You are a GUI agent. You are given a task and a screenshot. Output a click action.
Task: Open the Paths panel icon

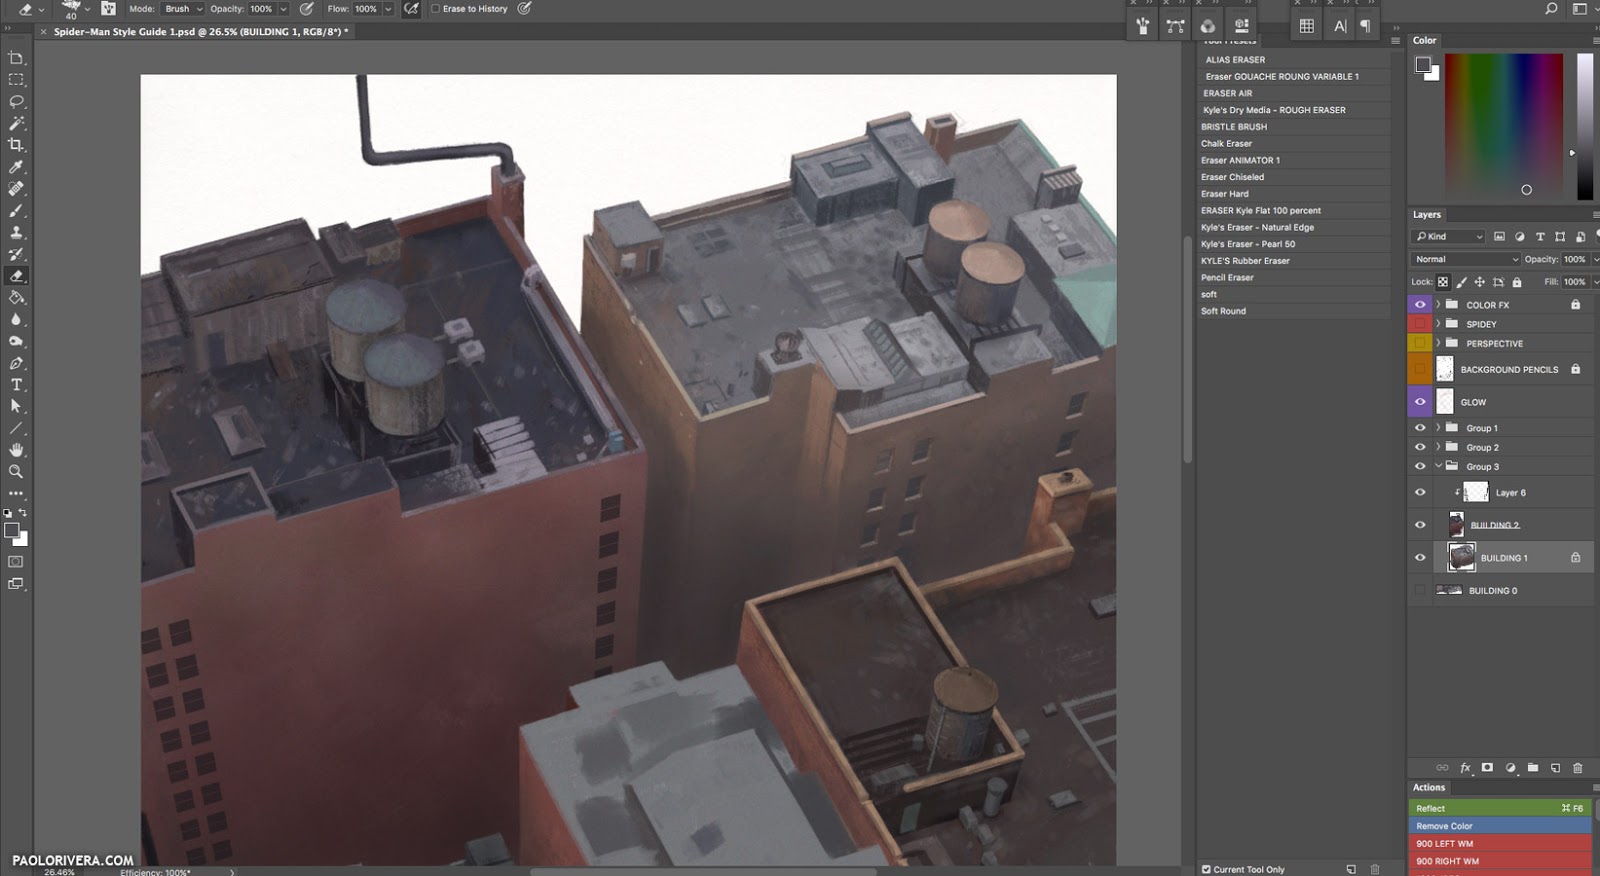coord(1175,26)
